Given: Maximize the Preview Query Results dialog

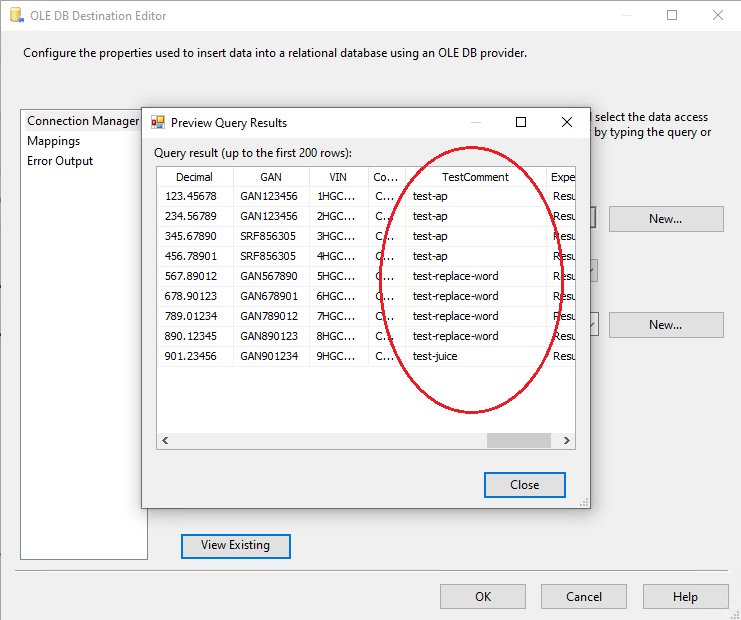Looking at the screenshot, I should coord(520,122).
